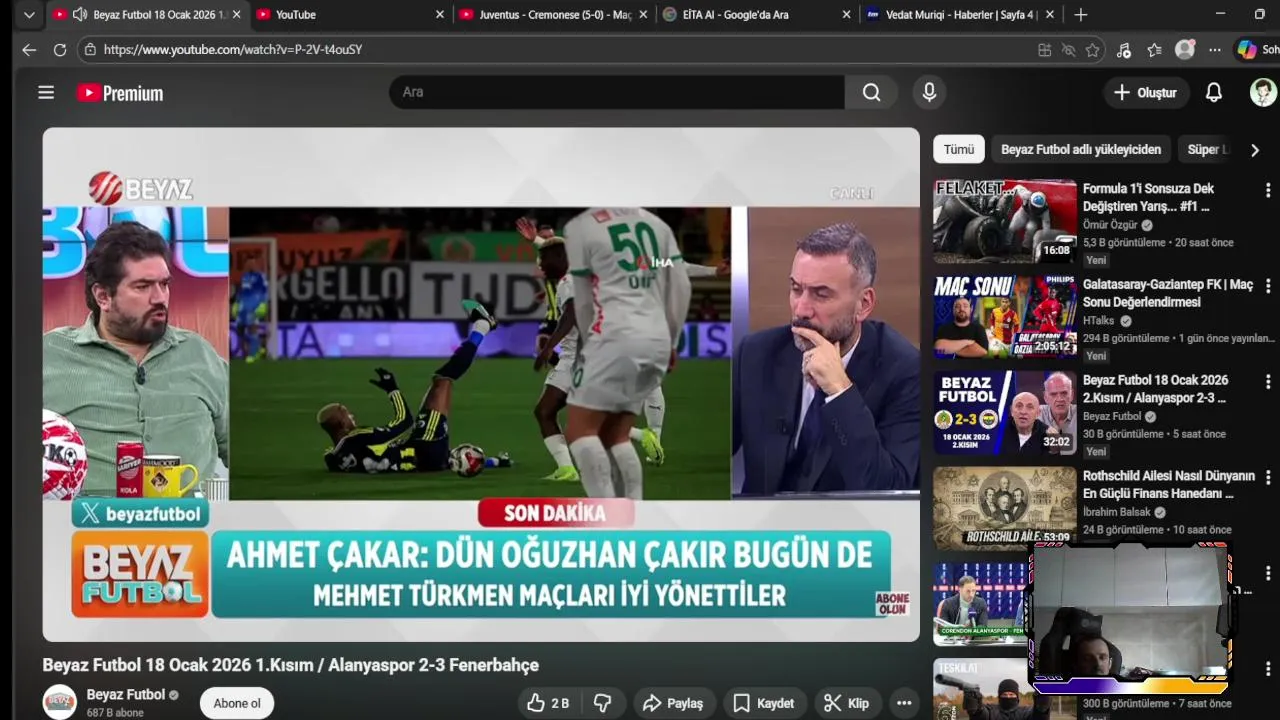1280x720 pixels.
Task: Open the YouTube hamburger guide menu
Action: coord(46,93)
